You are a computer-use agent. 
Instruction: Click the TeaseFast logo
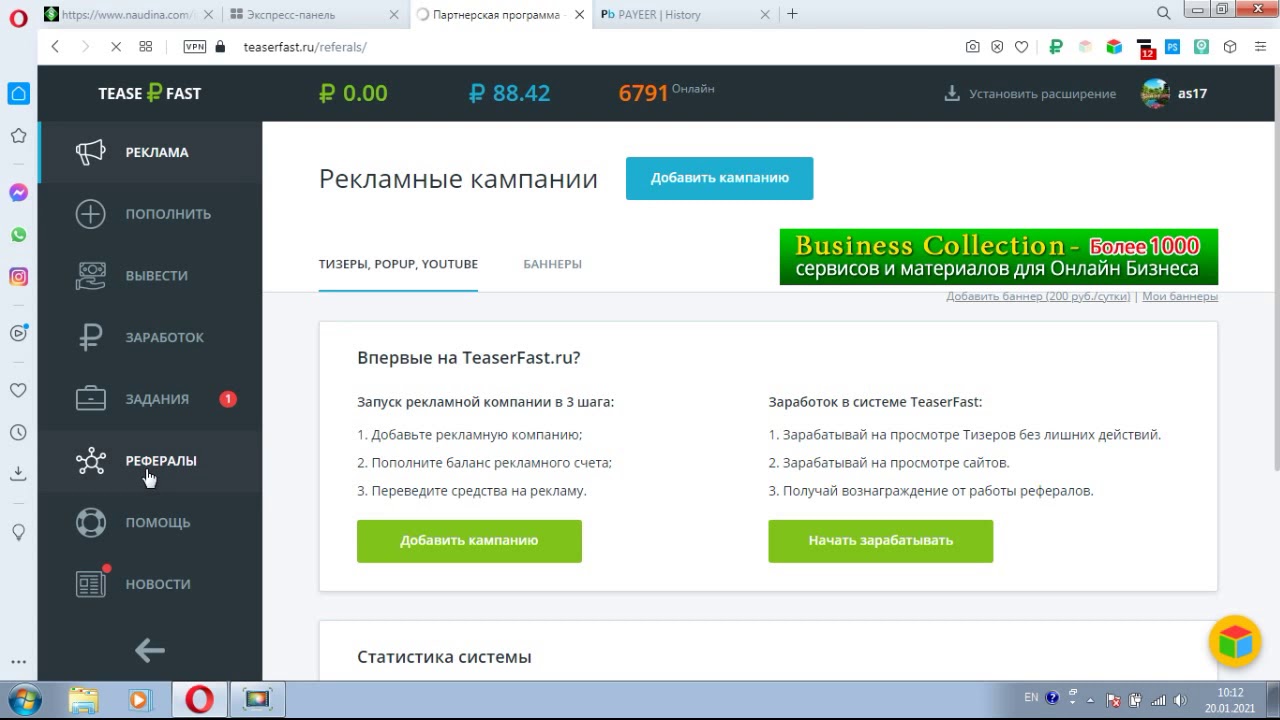click(150, 93)
